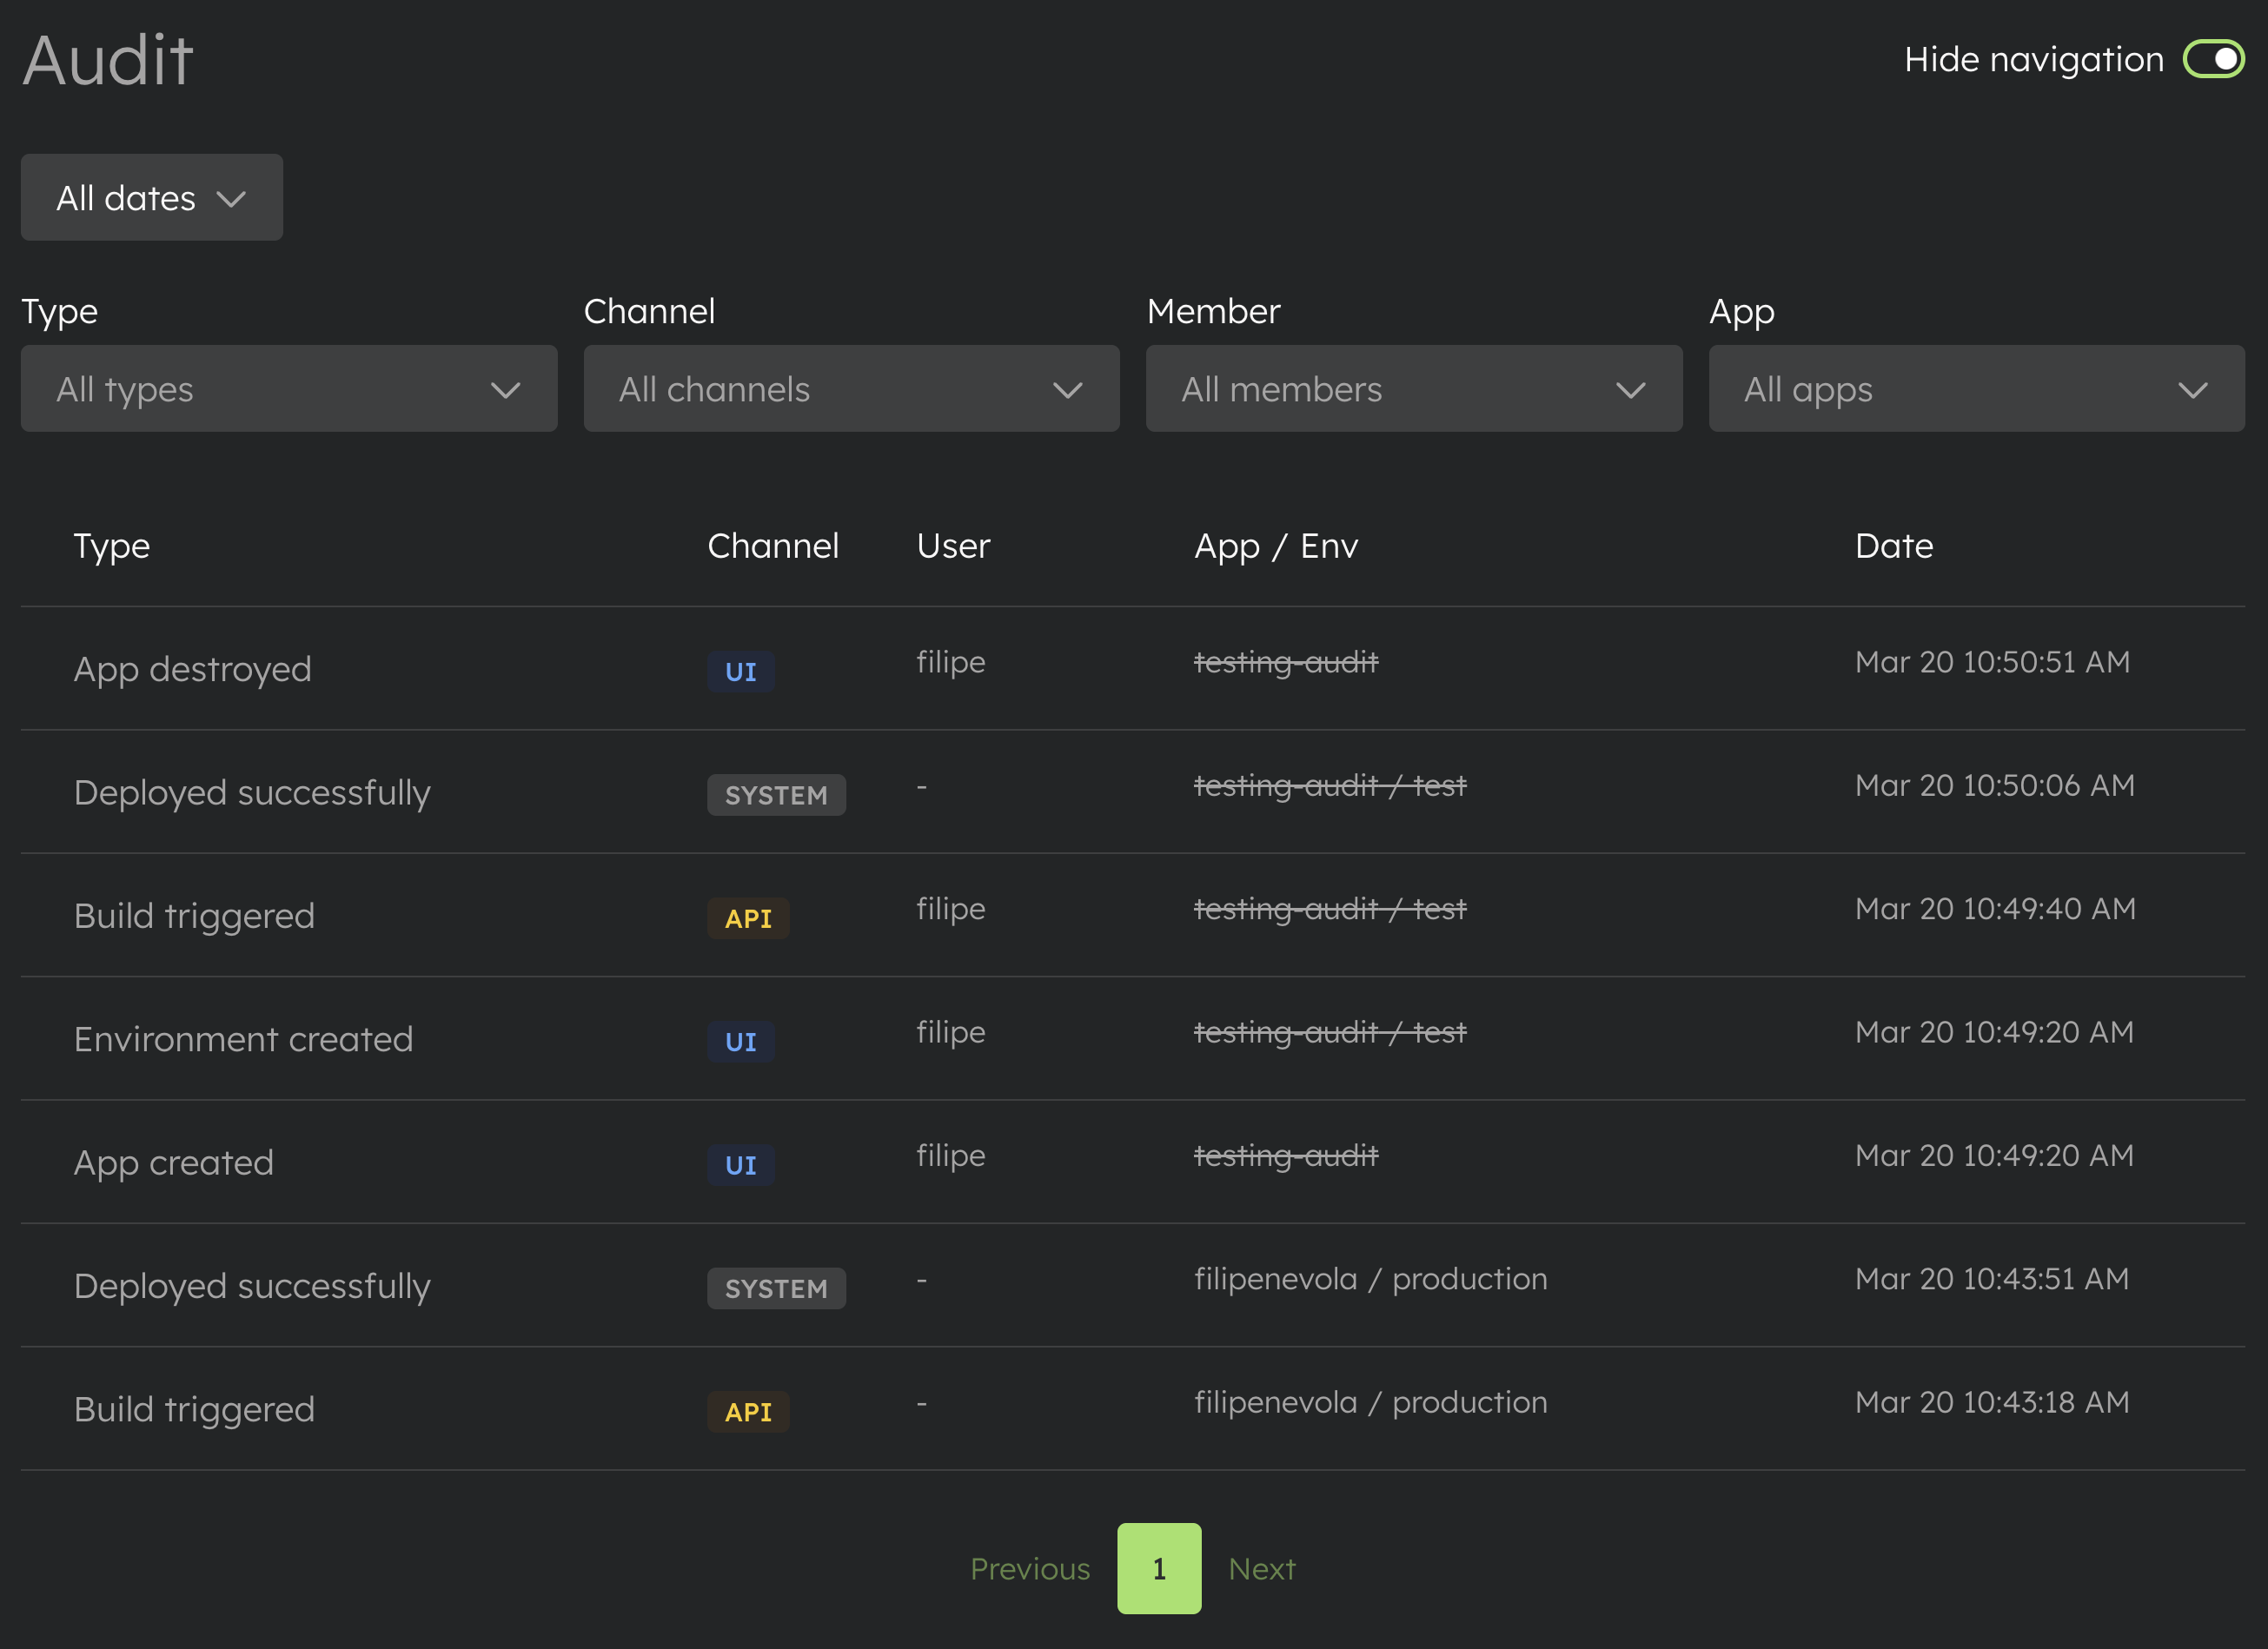Open the All dates filter

[151, 197]
